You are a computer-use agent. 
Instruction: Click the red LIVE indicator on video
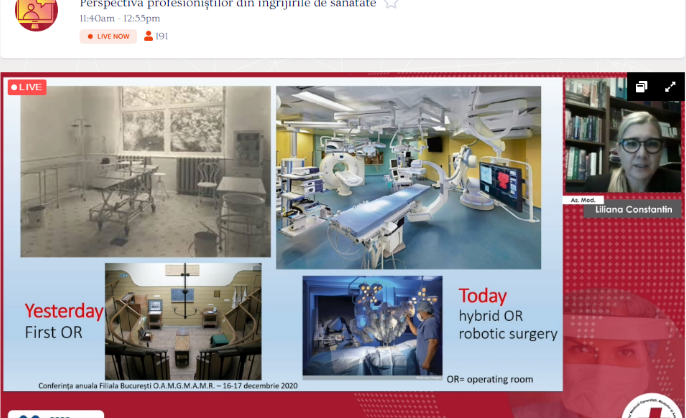27,88
